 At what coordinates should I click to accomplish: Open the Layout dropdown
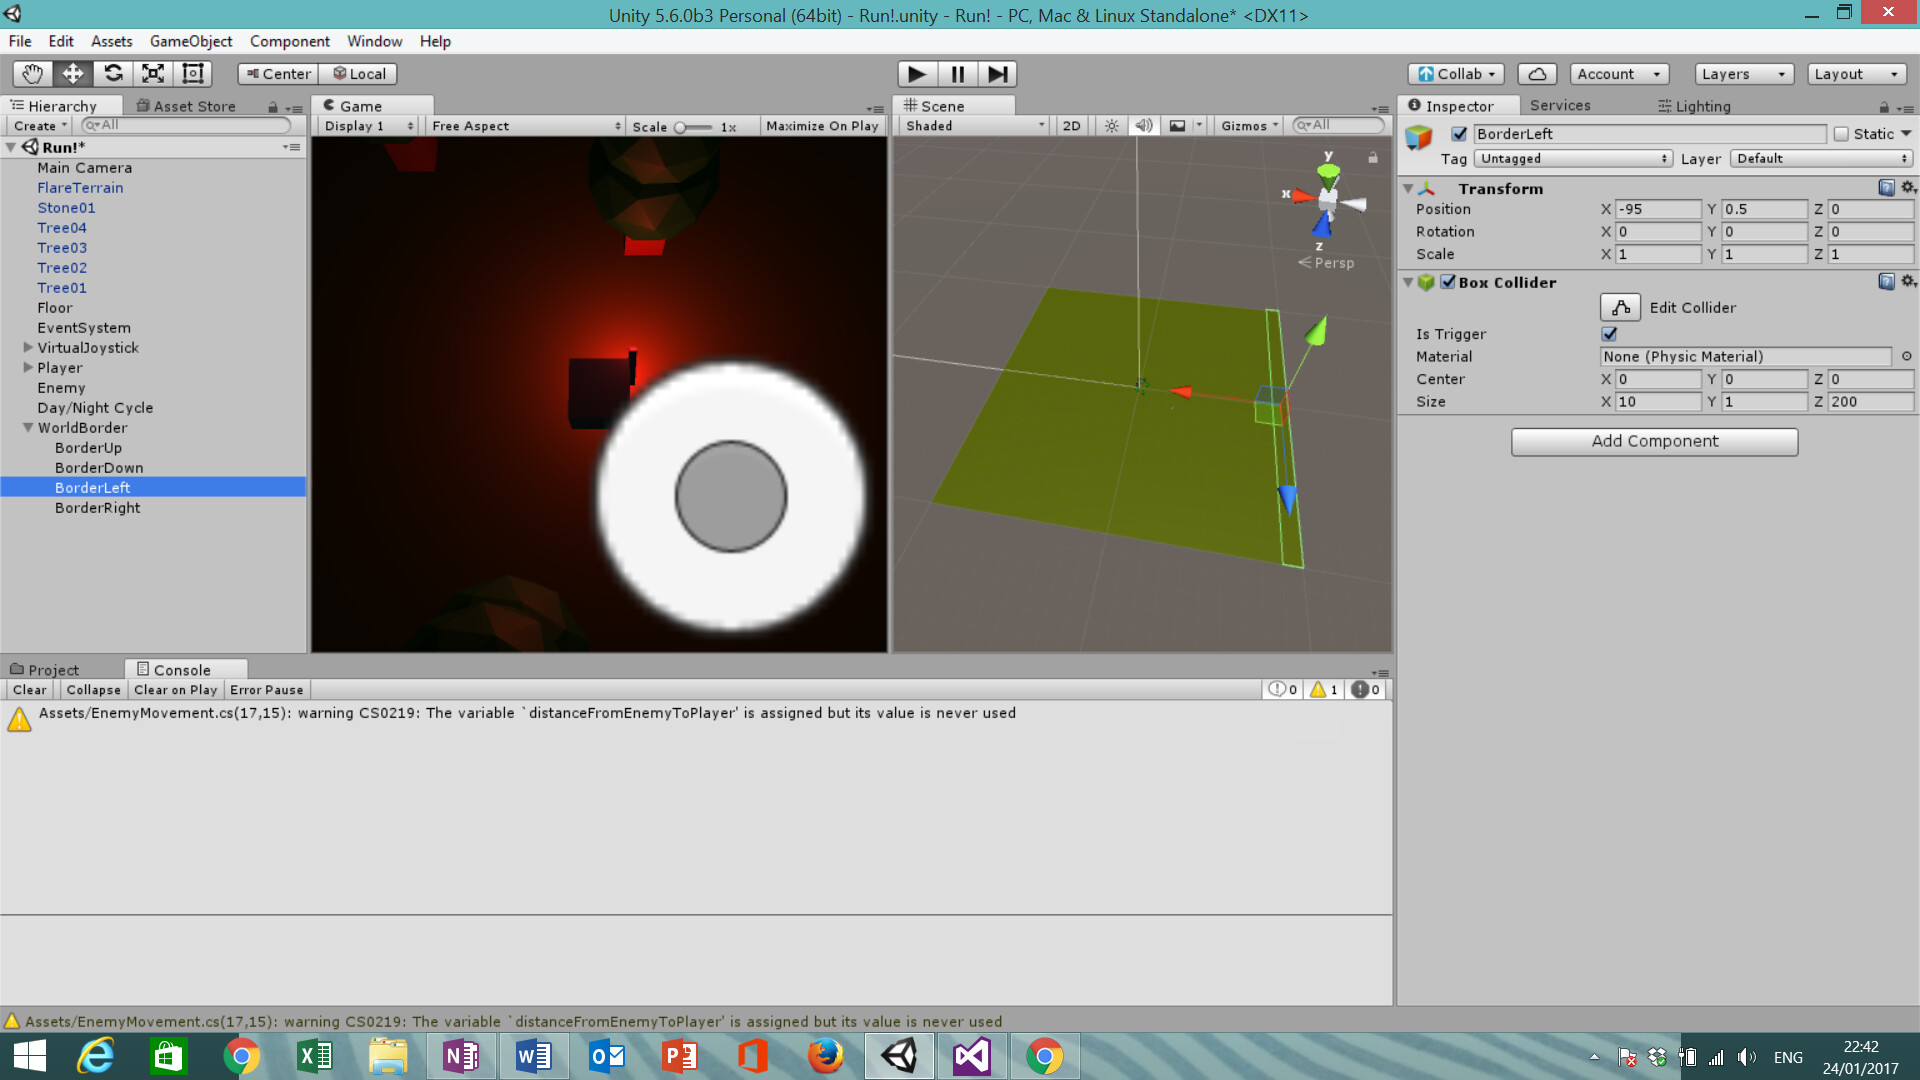pyautogui.click(x=1856, y=73)
